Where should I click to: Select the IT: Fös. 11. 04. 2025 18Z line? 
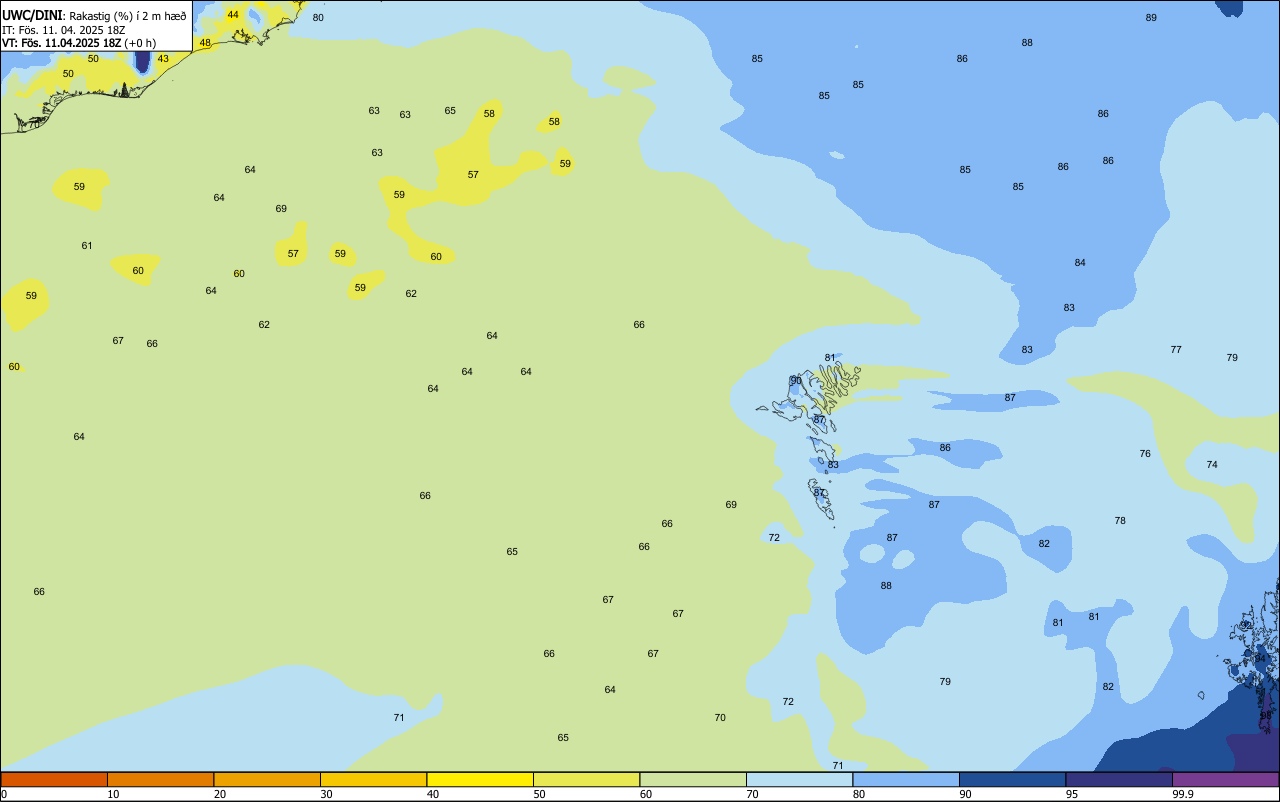64,30
